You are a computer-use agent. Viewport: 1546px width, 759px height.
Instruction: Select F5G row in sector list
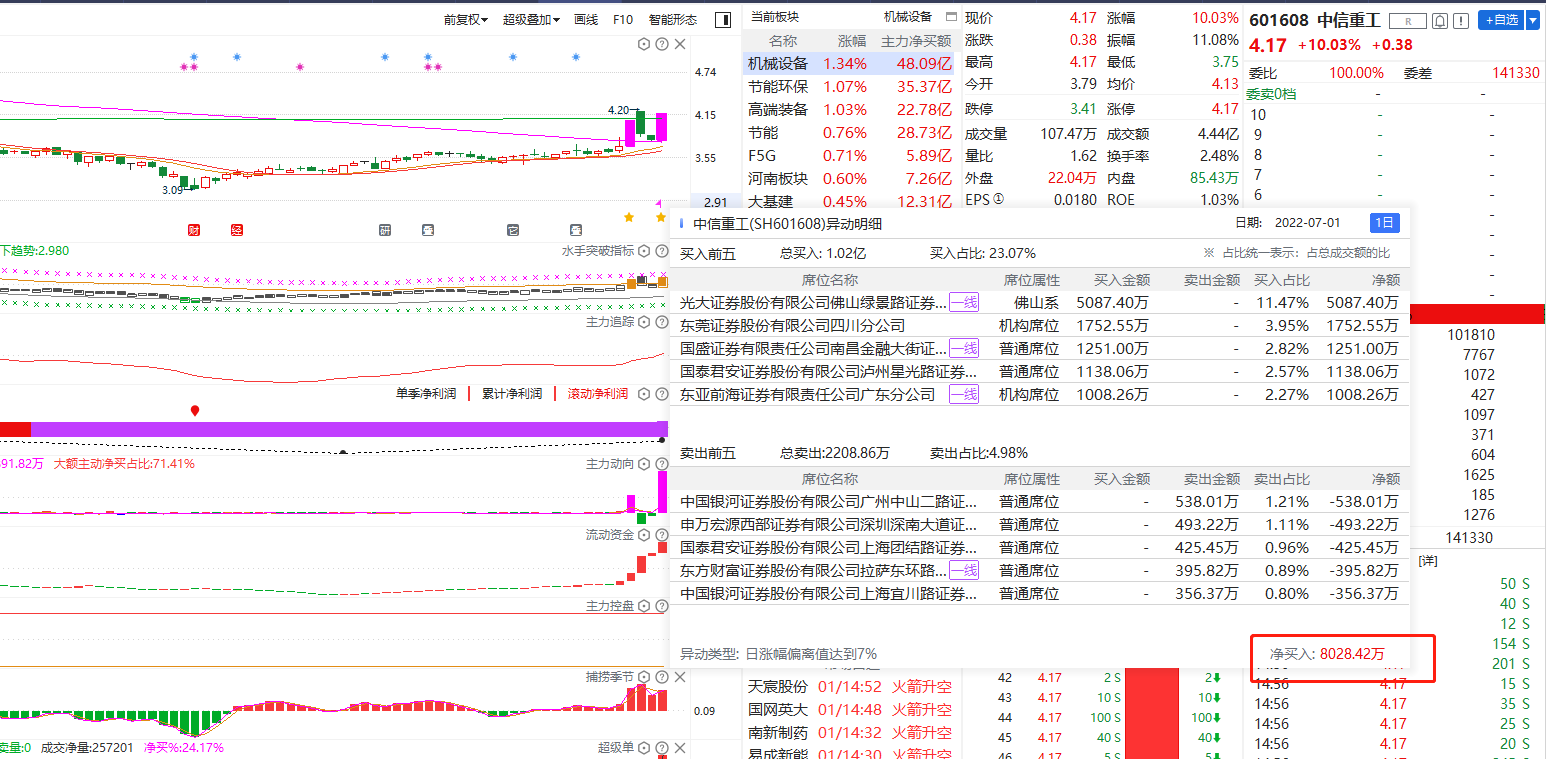click(850, 155)
